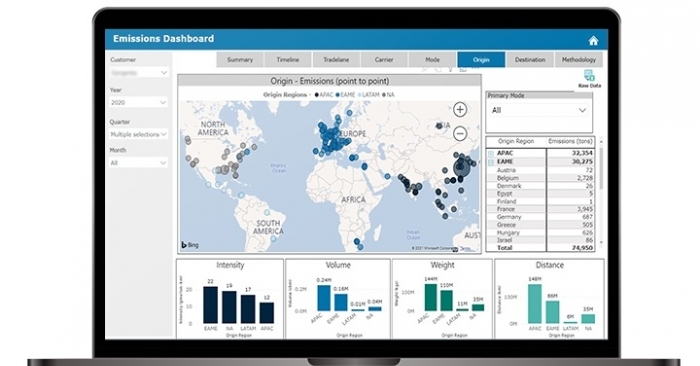The width and height of the screenshot is (700, 366).
Task: Expand the APAC row in region table
Action: [491, 154]
